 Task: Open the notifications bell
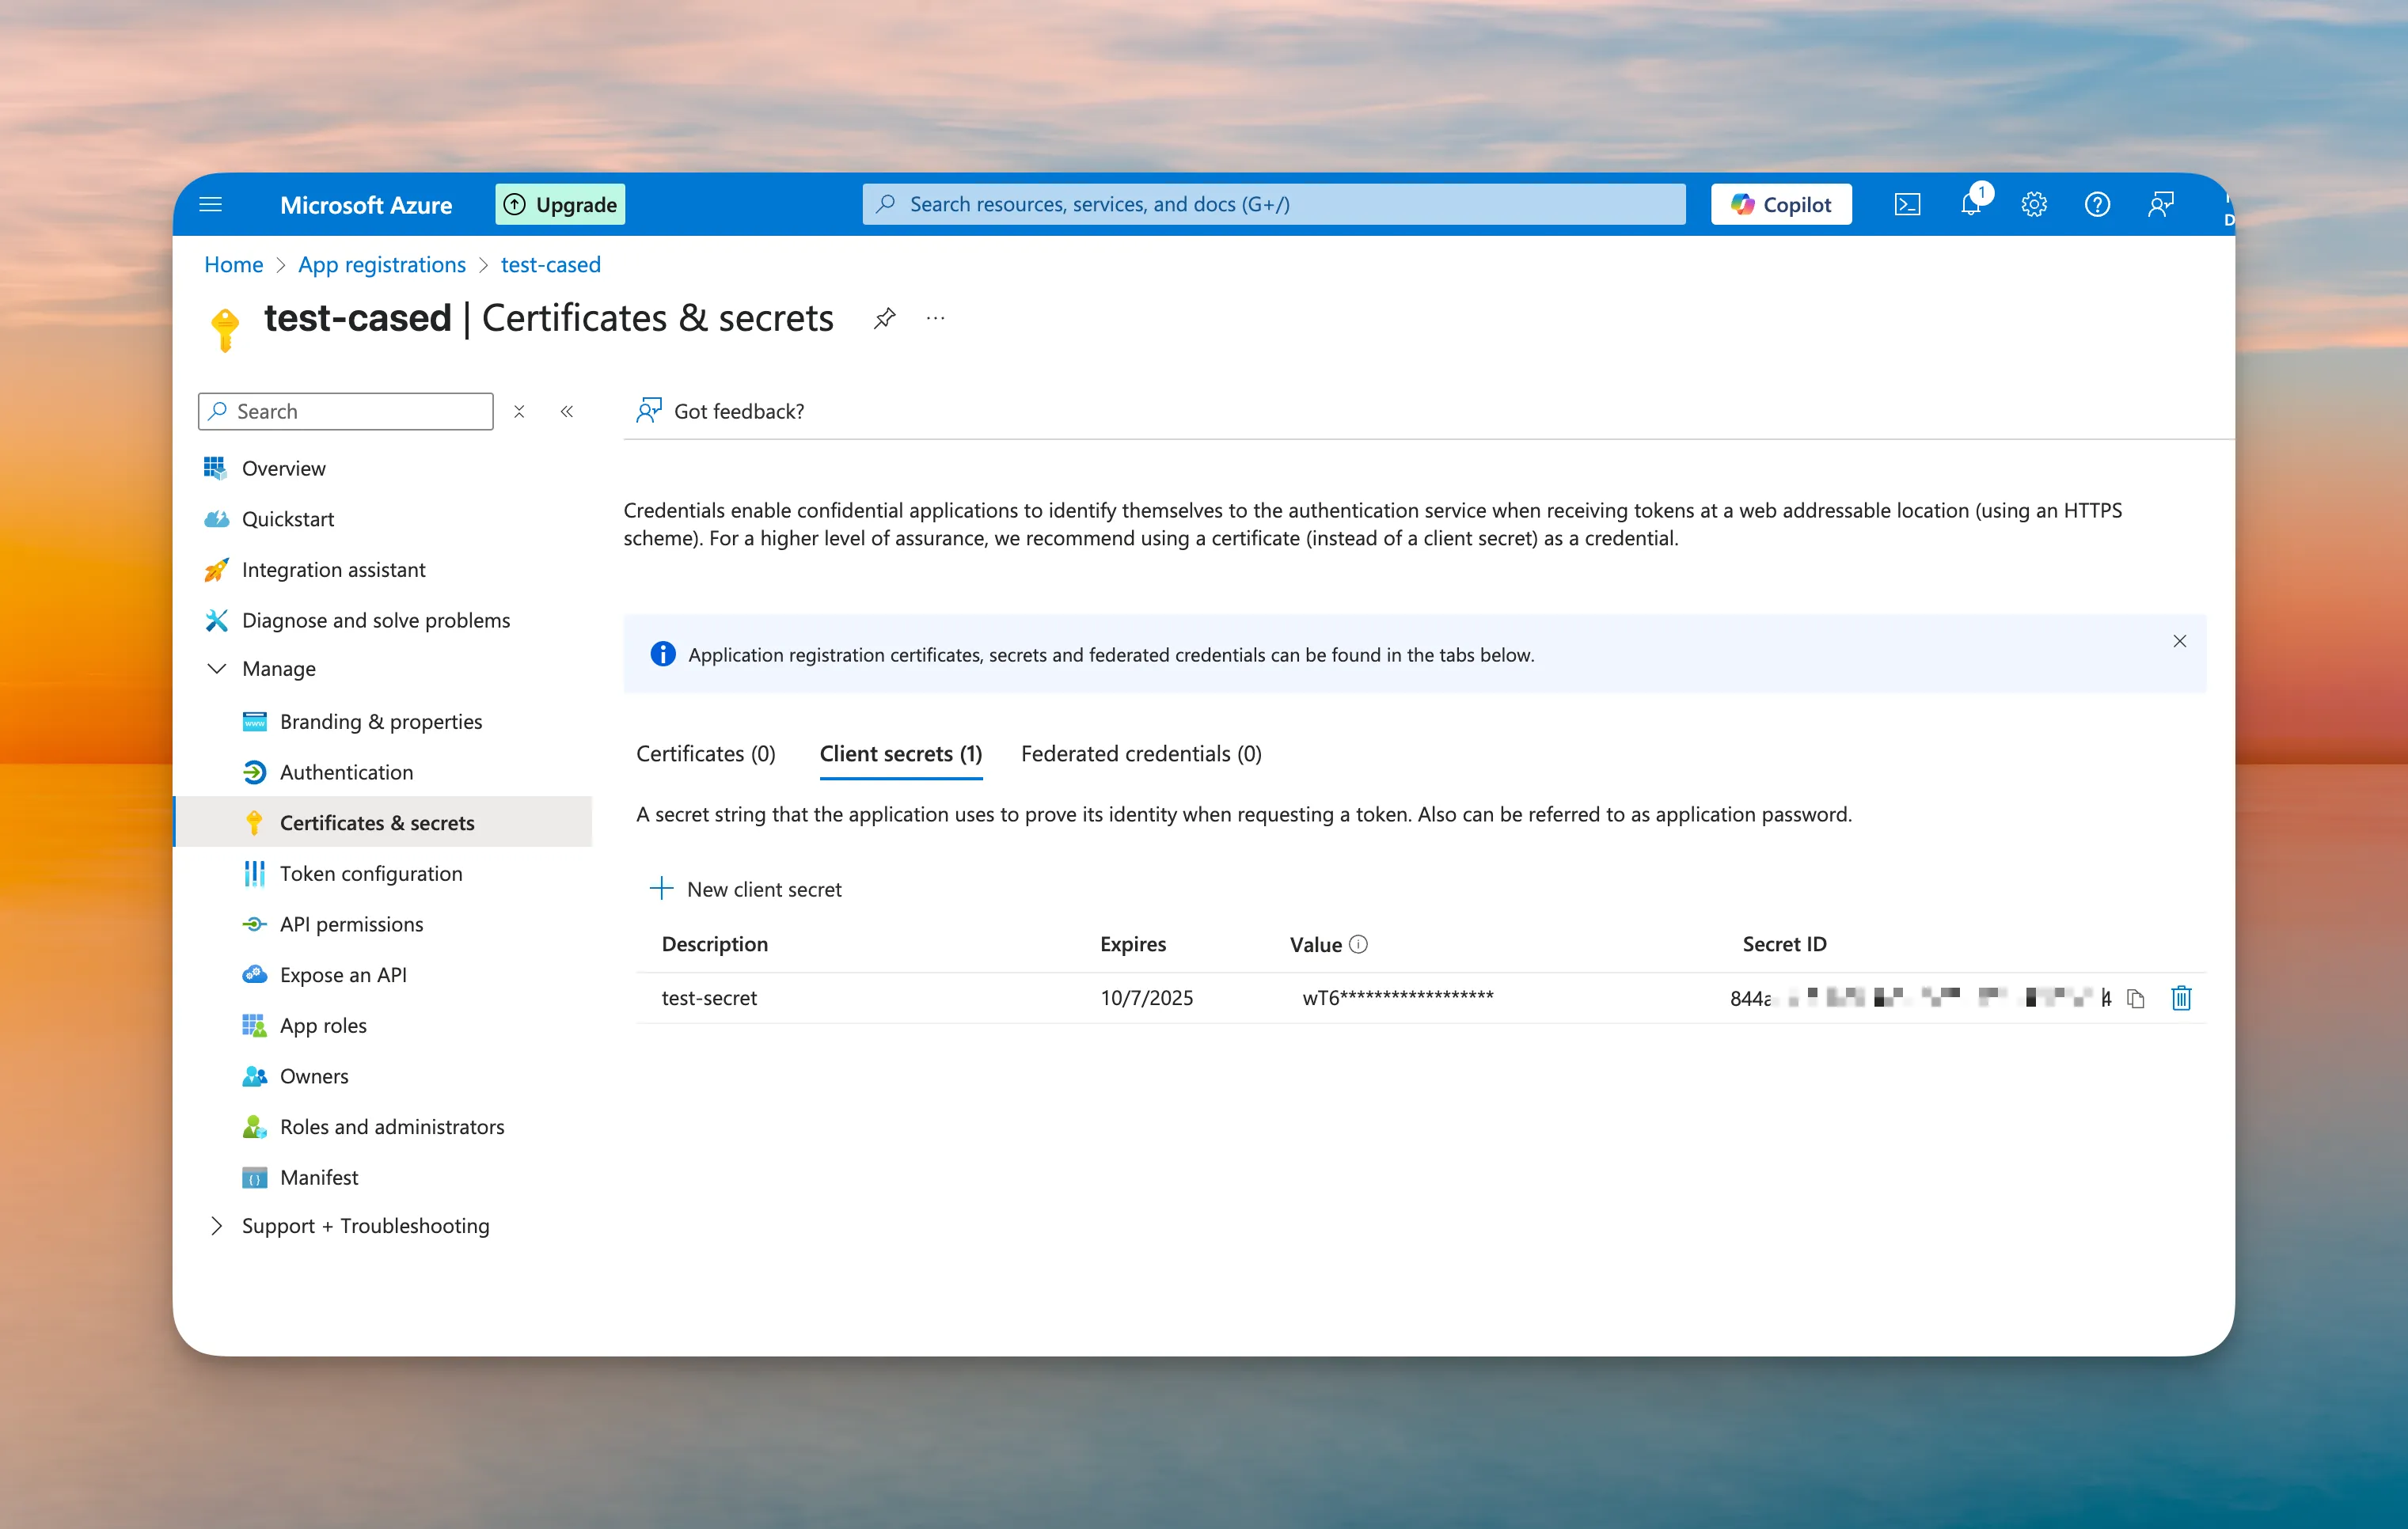click(x=1971, y=204)
